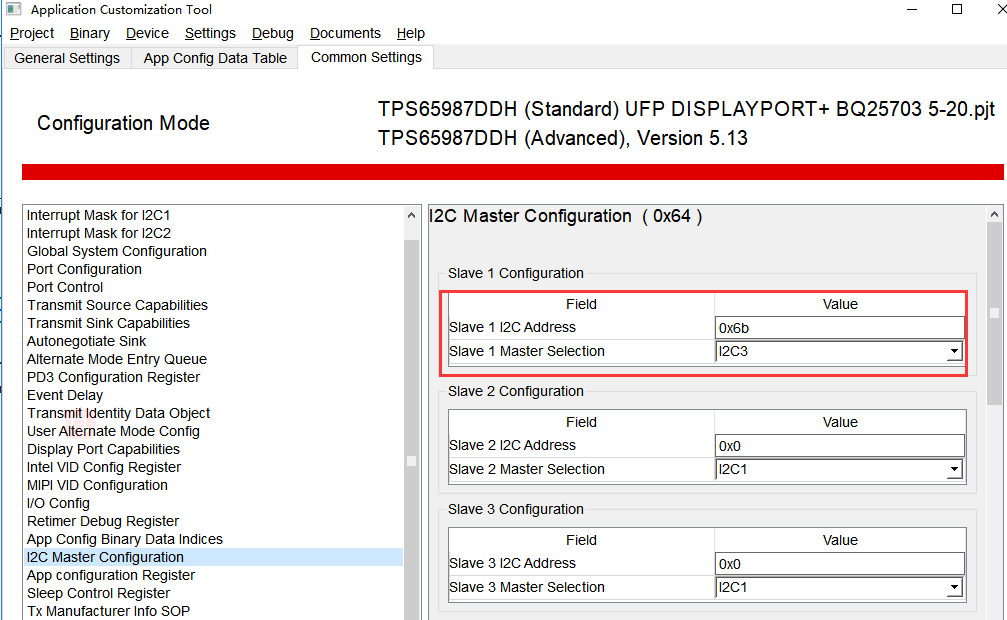Click the Slave 2 Master Selection label
Viewport: 1007px width, 620px height.
(527, 469)
